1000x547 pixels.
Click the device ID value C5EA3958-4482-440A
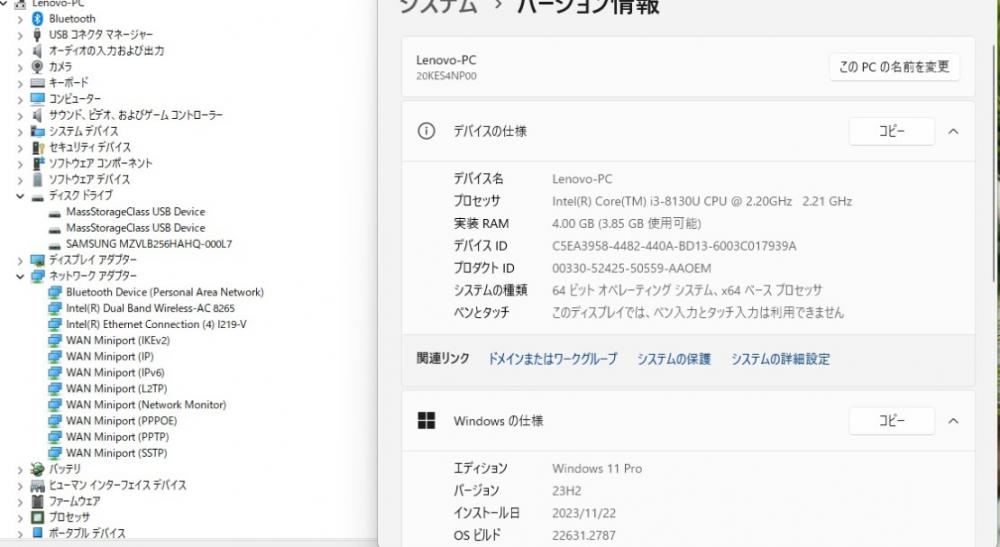674,246
